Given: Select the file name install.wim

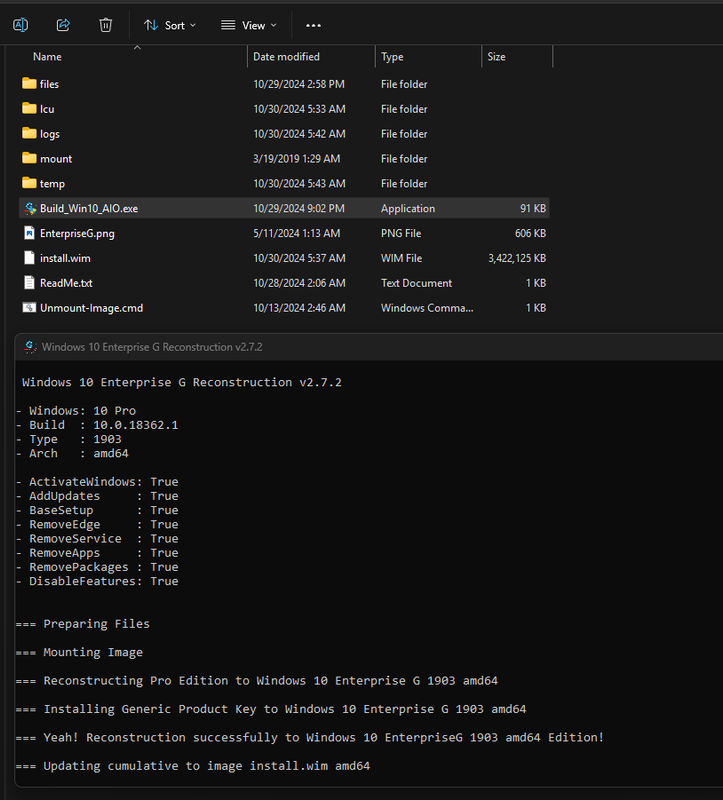Looking at the screenshot, I should 65,258.
